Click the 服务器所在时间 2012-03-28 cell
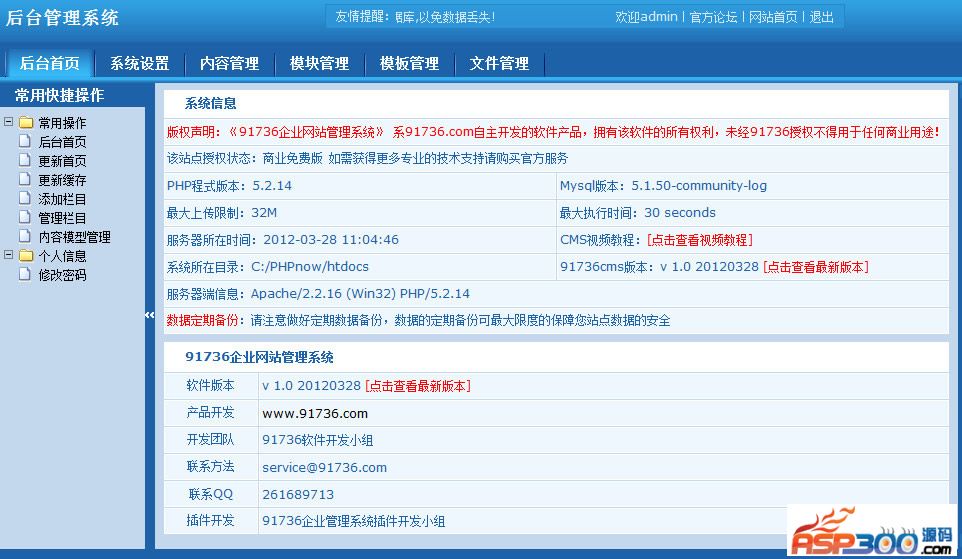 tap(360, 239)
